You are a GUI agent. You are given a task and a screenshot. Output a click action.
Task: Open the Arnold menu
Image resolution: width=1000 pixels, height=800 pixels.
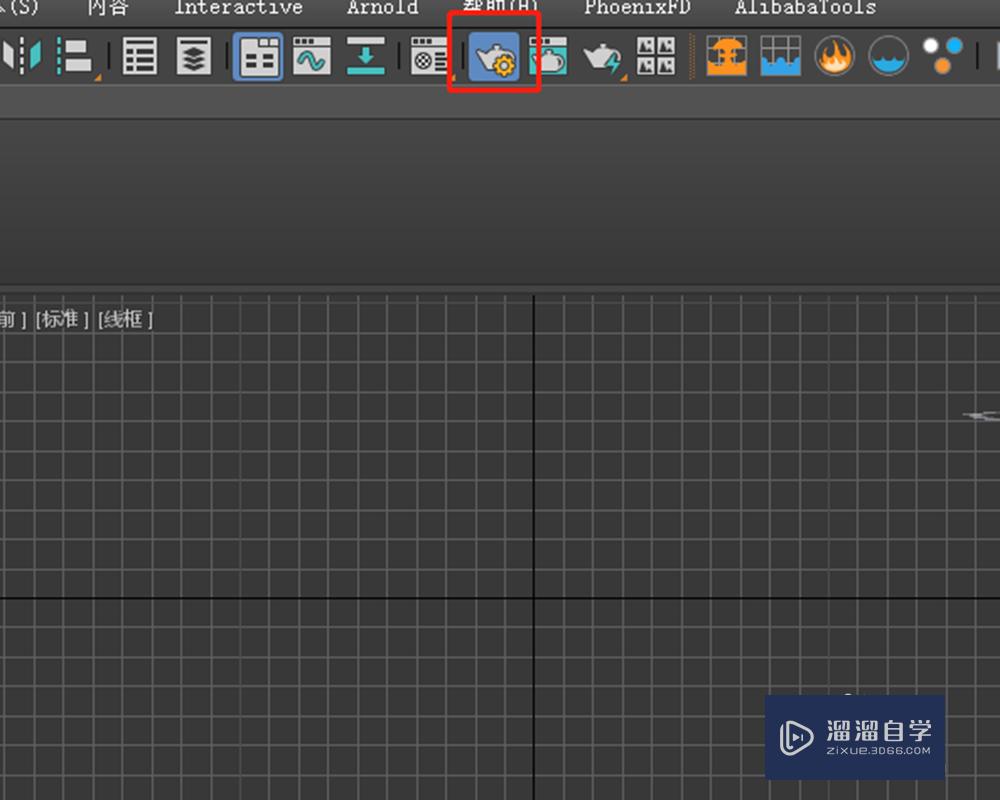point(382,8)
